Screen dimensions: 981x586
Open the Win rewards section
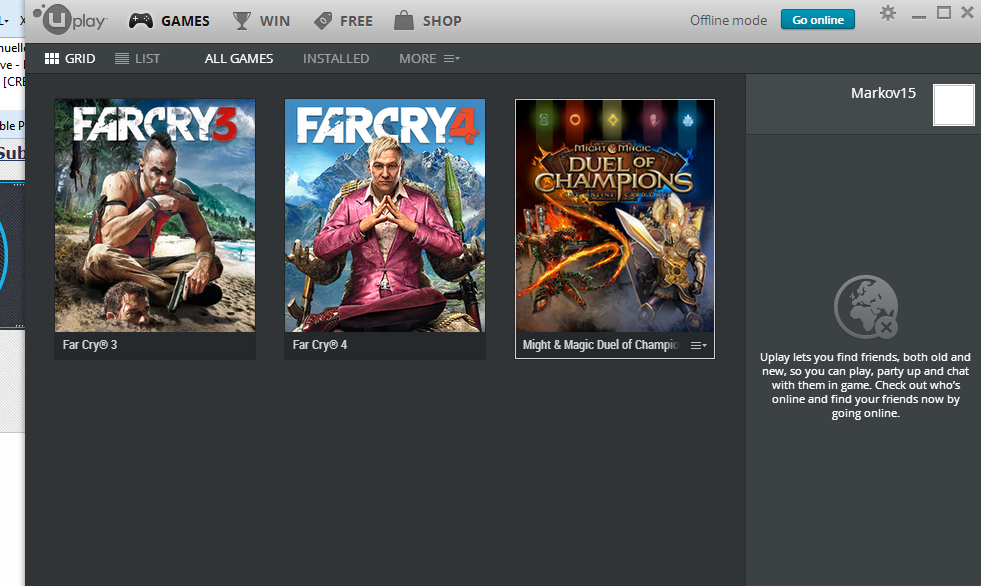(x=261, y=21)
